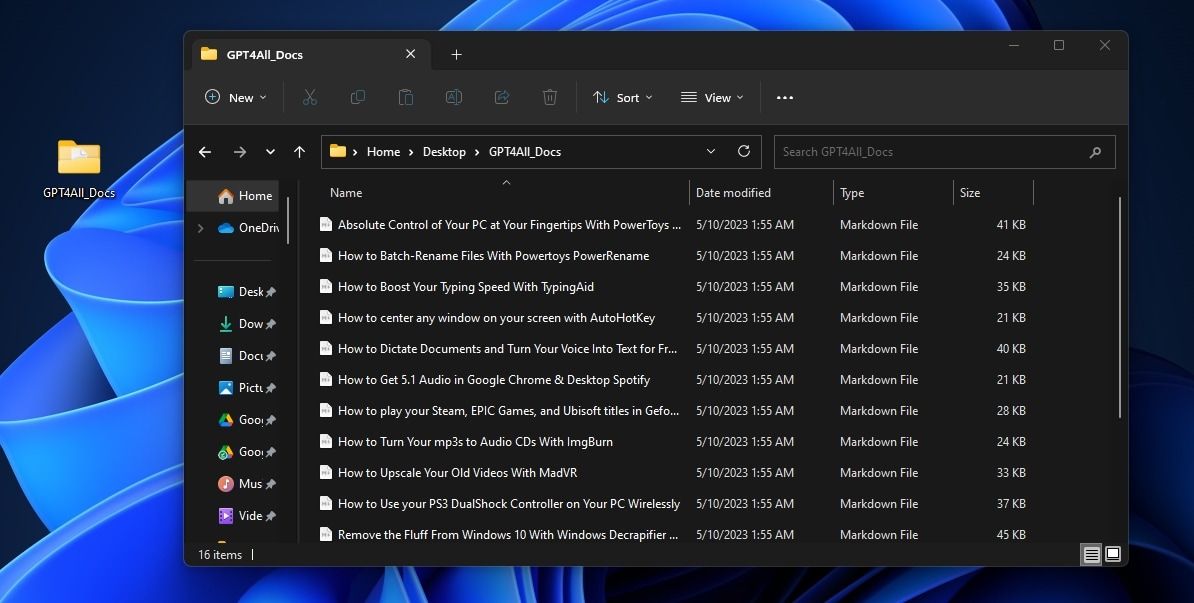This screenshot has width=1194, height=603.
Task: Click the Cut scissors icon in the toolbar
Action: 310,97
